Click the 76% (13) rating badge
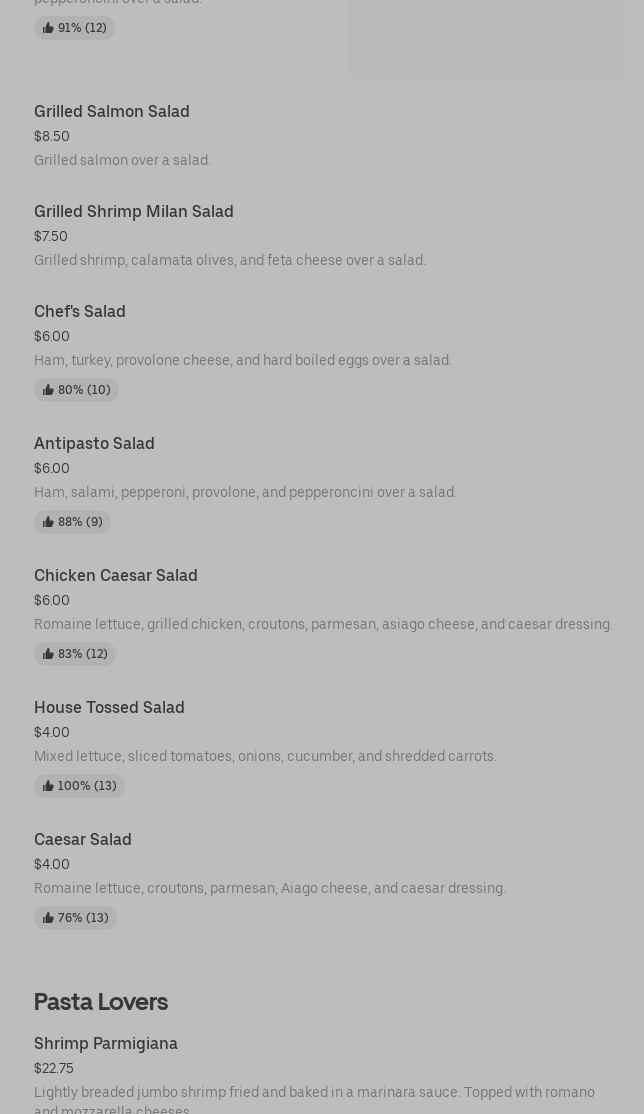The image size is (644, 1114). click(76, 918)
